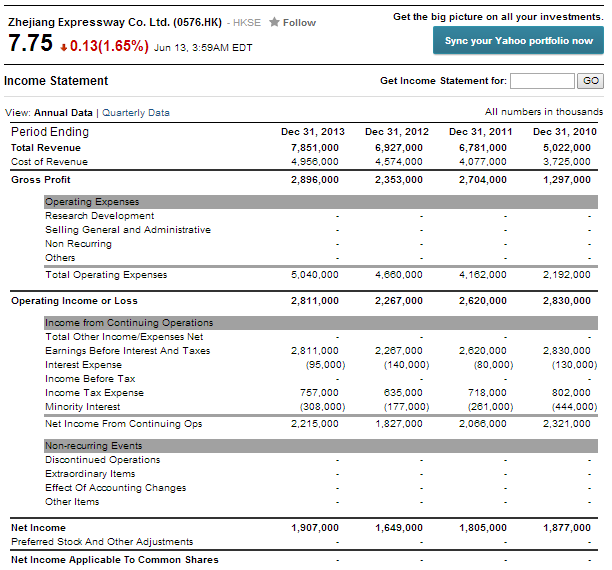Click Income Tax Expense value 757,000
The width and height of the screenshot is (612, 570).
click(319, 393)
